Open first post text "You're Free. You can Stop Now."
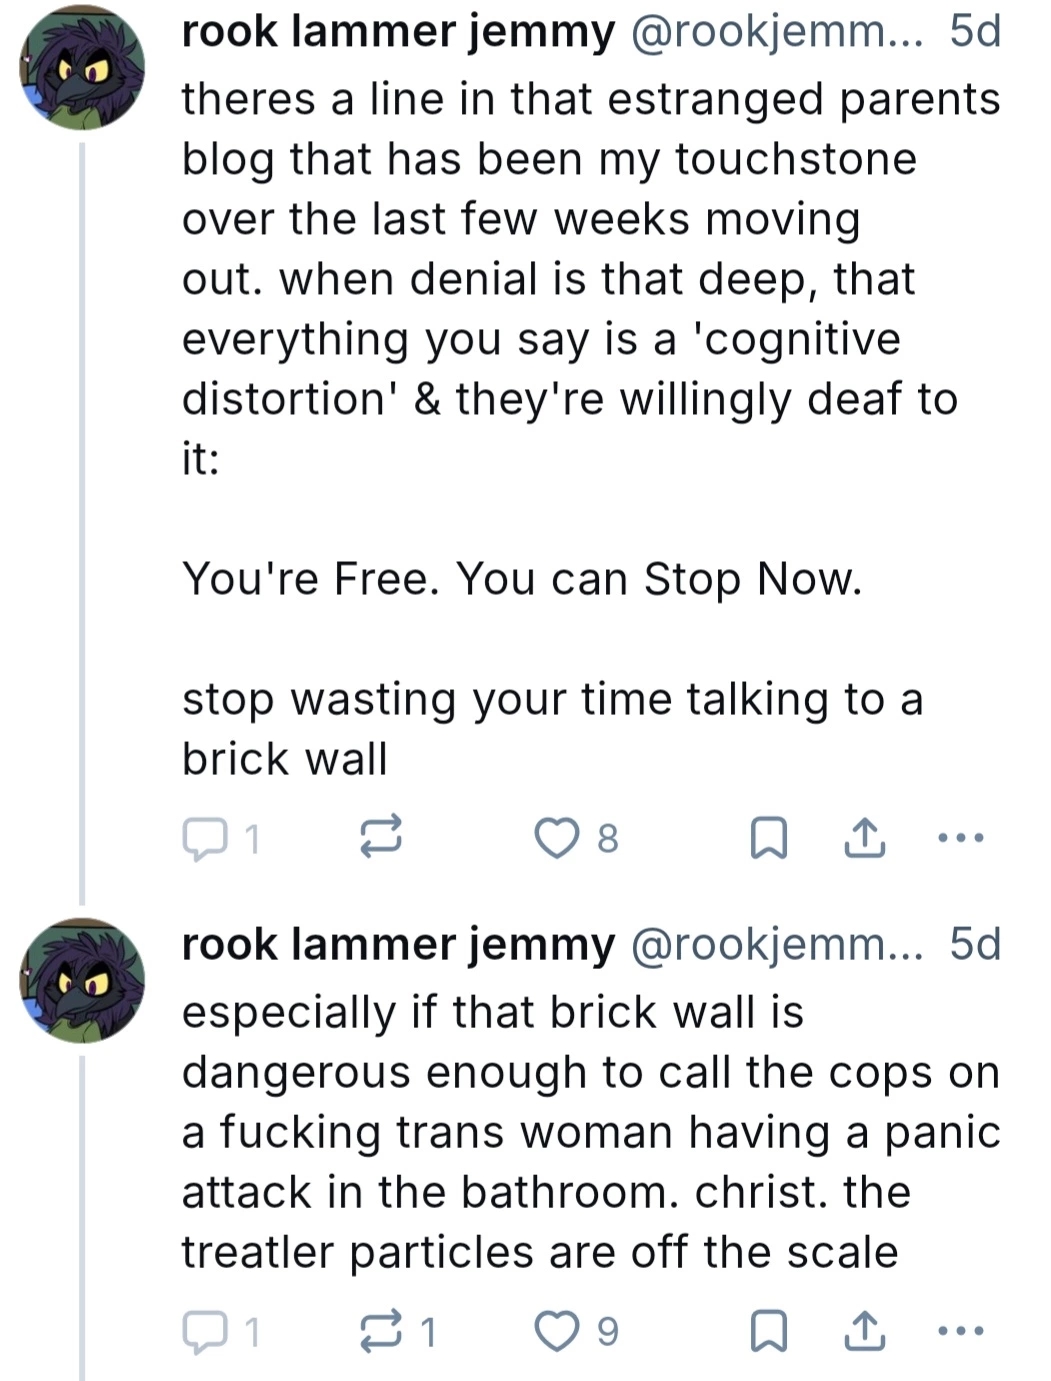Viewport: 1051px width, 1381px height. (521, 579)
